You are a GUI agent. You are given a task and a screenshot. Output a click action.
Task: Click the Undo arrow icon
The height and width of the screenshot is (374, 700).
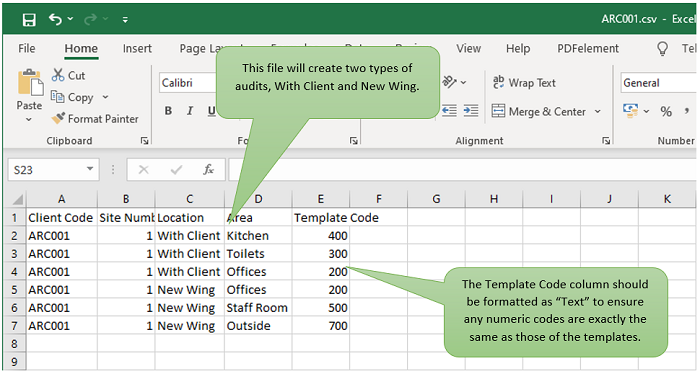(x=55, y=19)
